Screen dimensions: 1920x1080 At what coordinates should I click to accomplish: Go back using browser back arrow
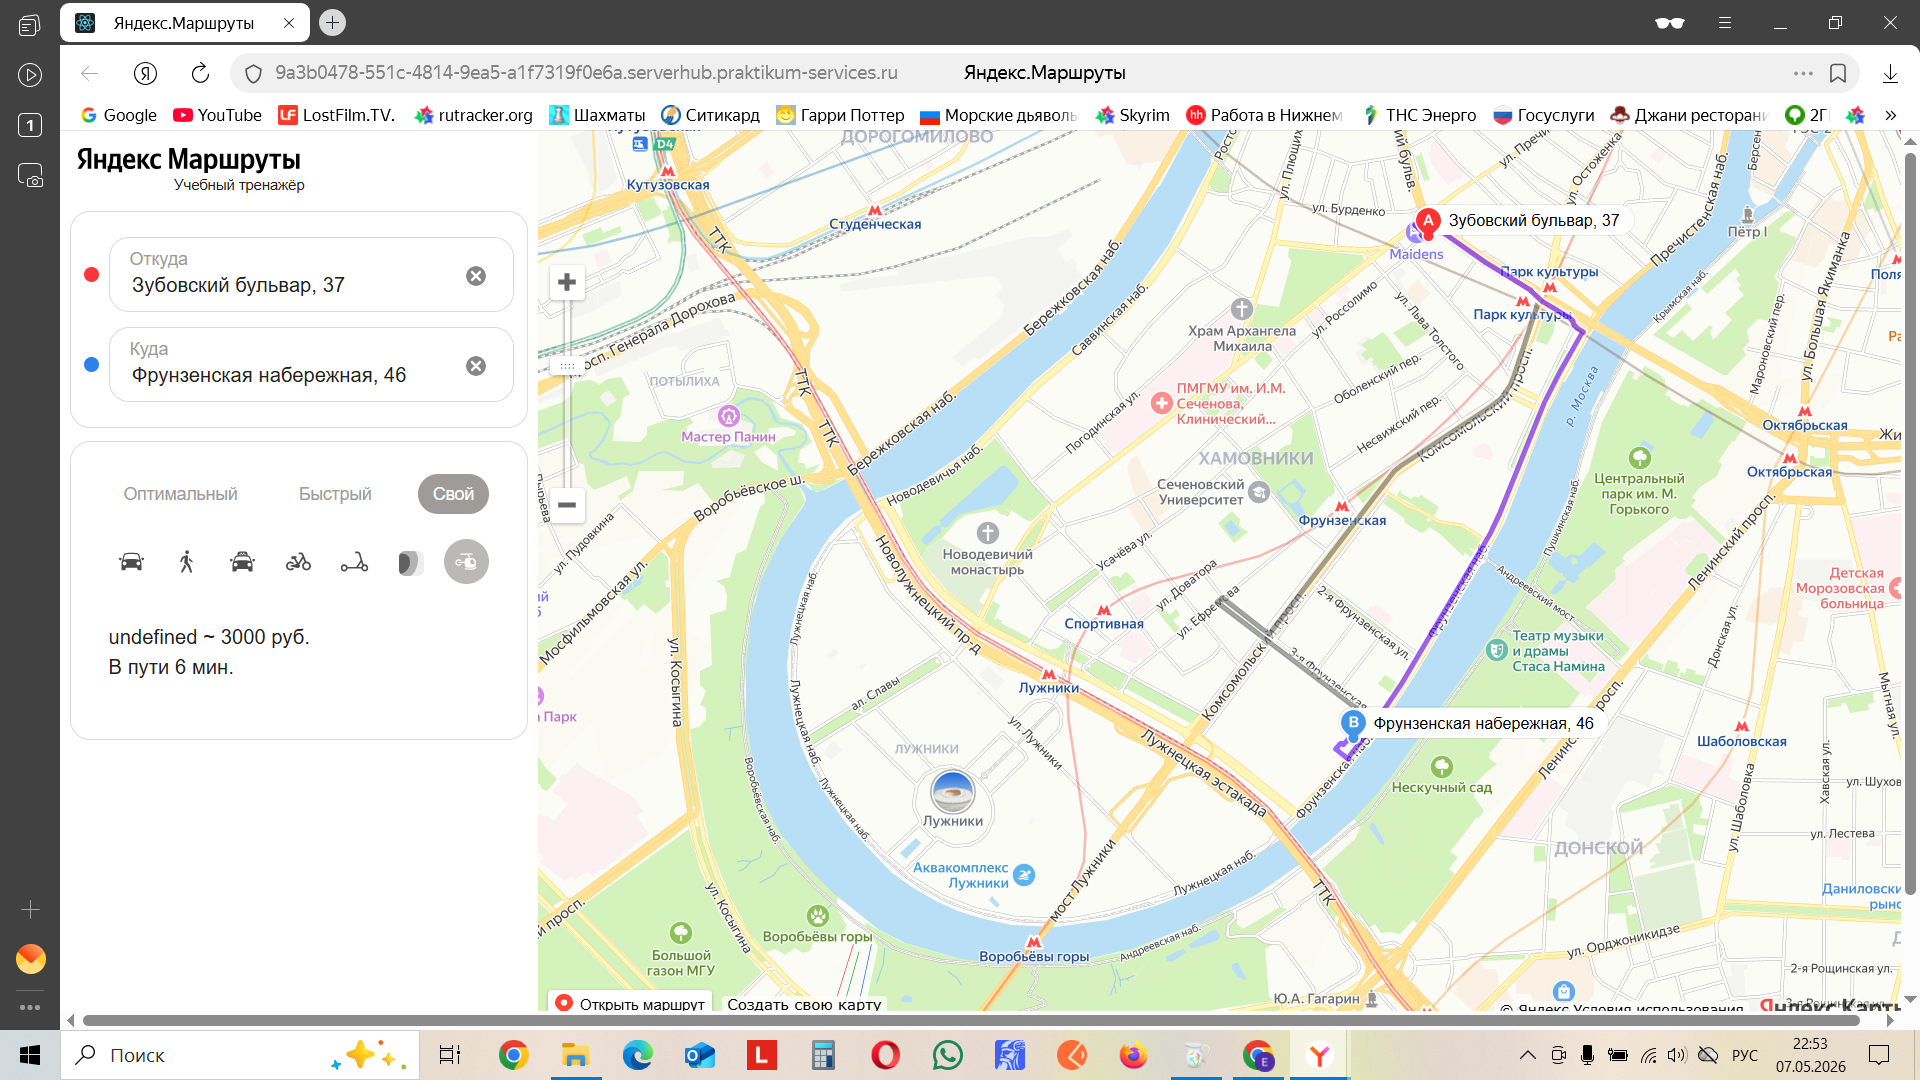[x=89, y=73]
